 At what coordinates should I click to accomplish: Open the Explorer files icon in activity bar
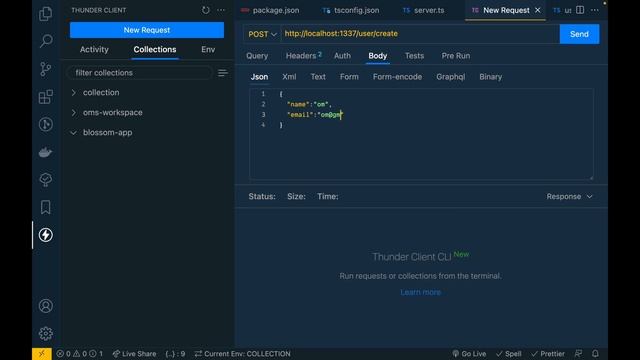point(45,14)
